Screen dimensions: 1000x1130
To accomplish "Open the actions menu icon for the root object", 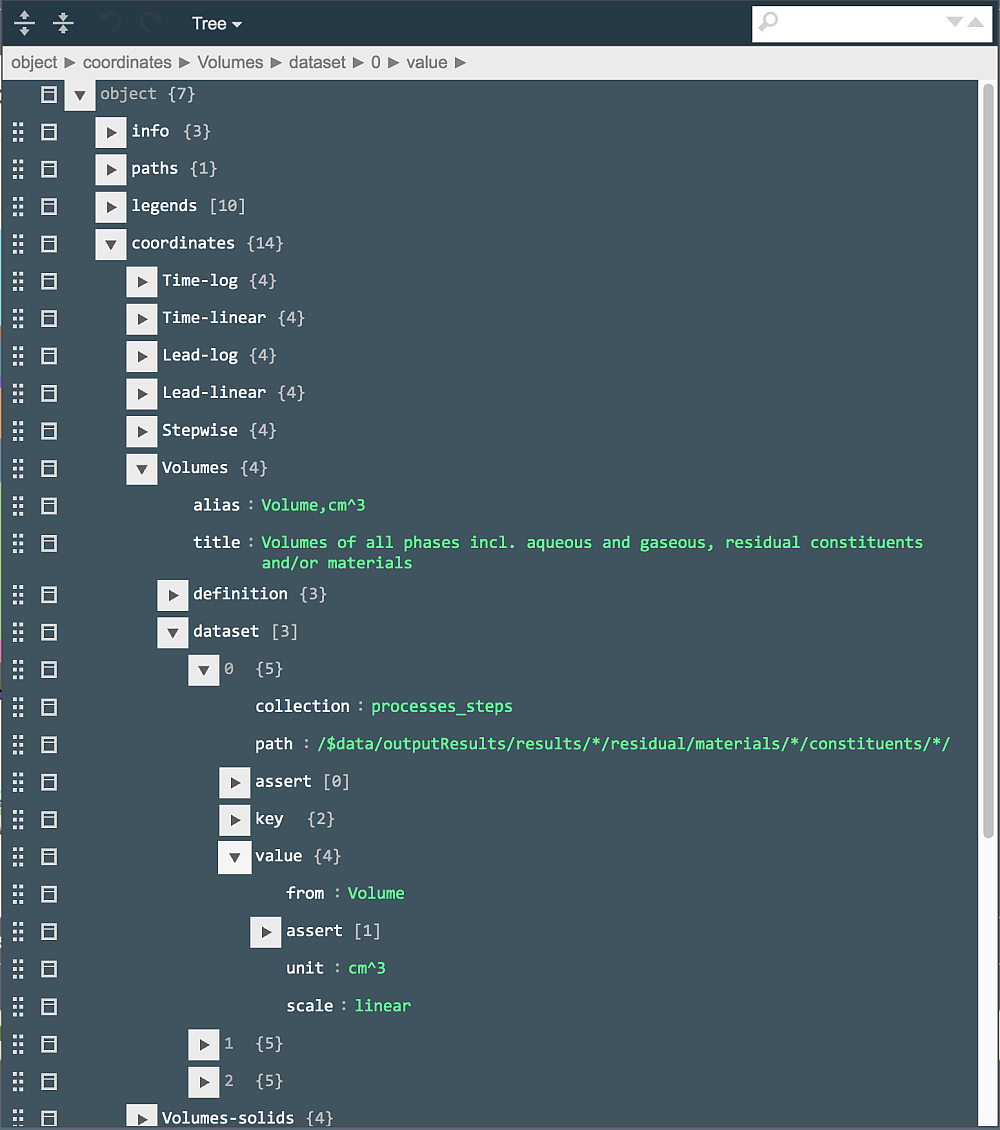I will pos(48,94).
